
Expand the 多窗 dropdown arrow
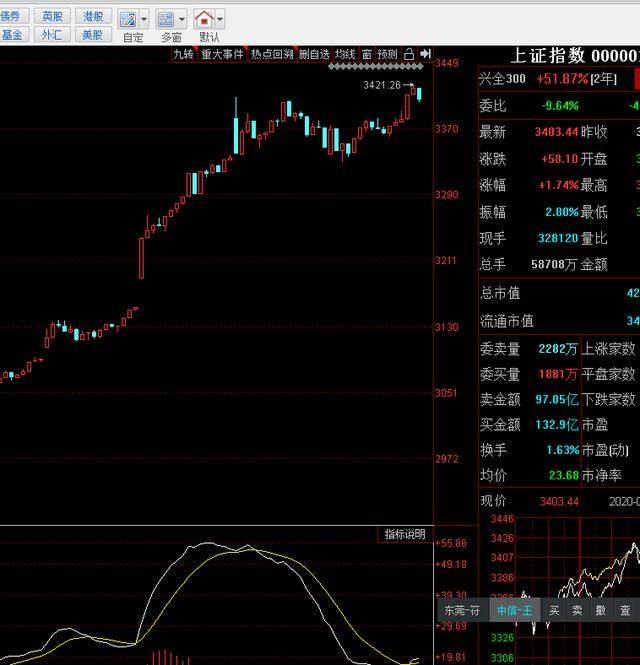[182, 19]
